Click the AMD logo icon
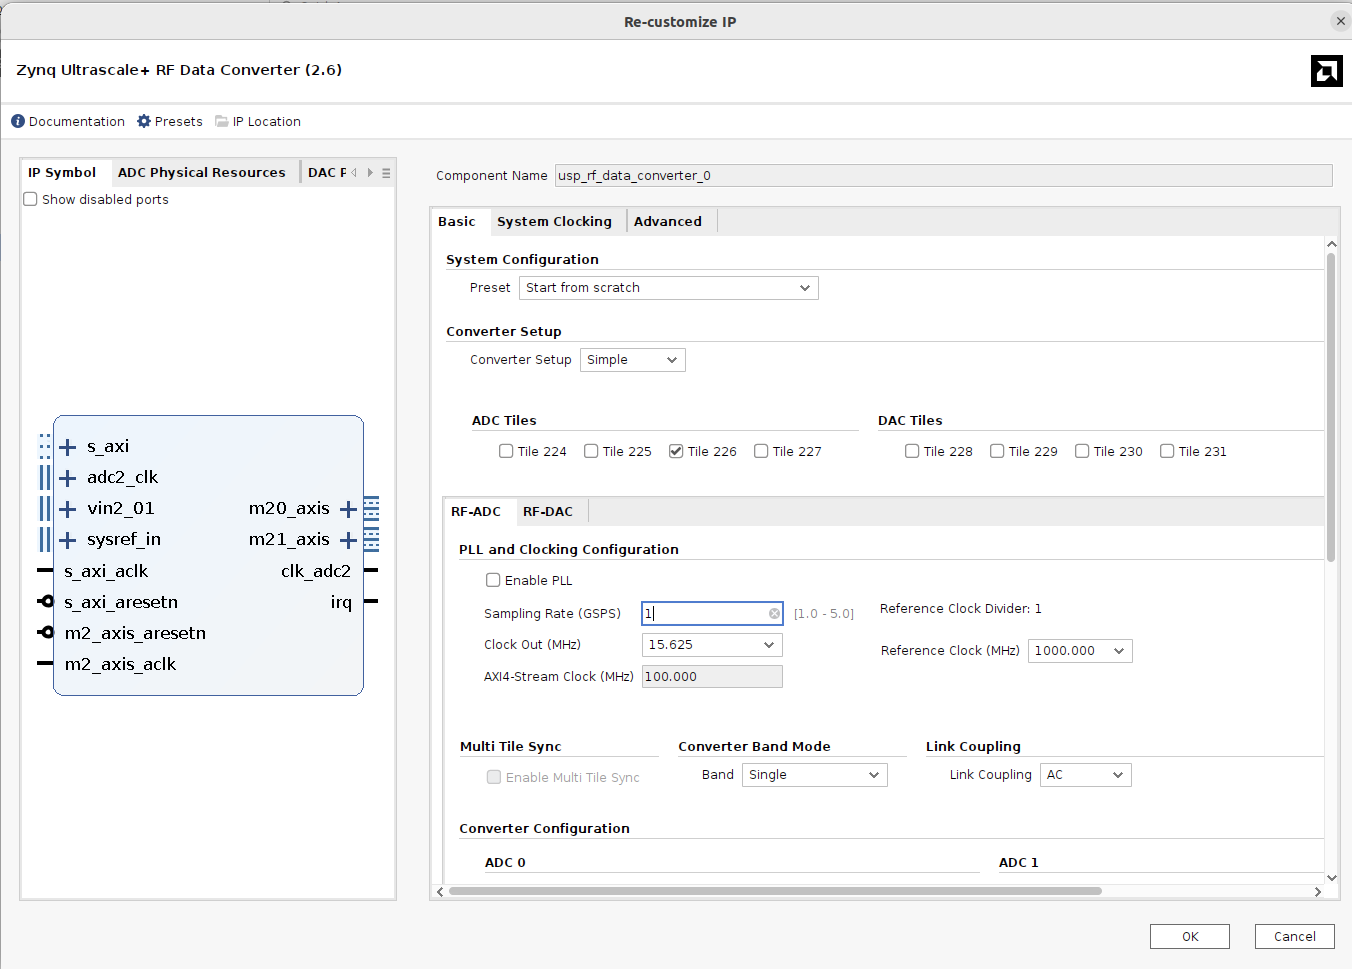This screenshot has width=1352, height=969. [1327, 71]
